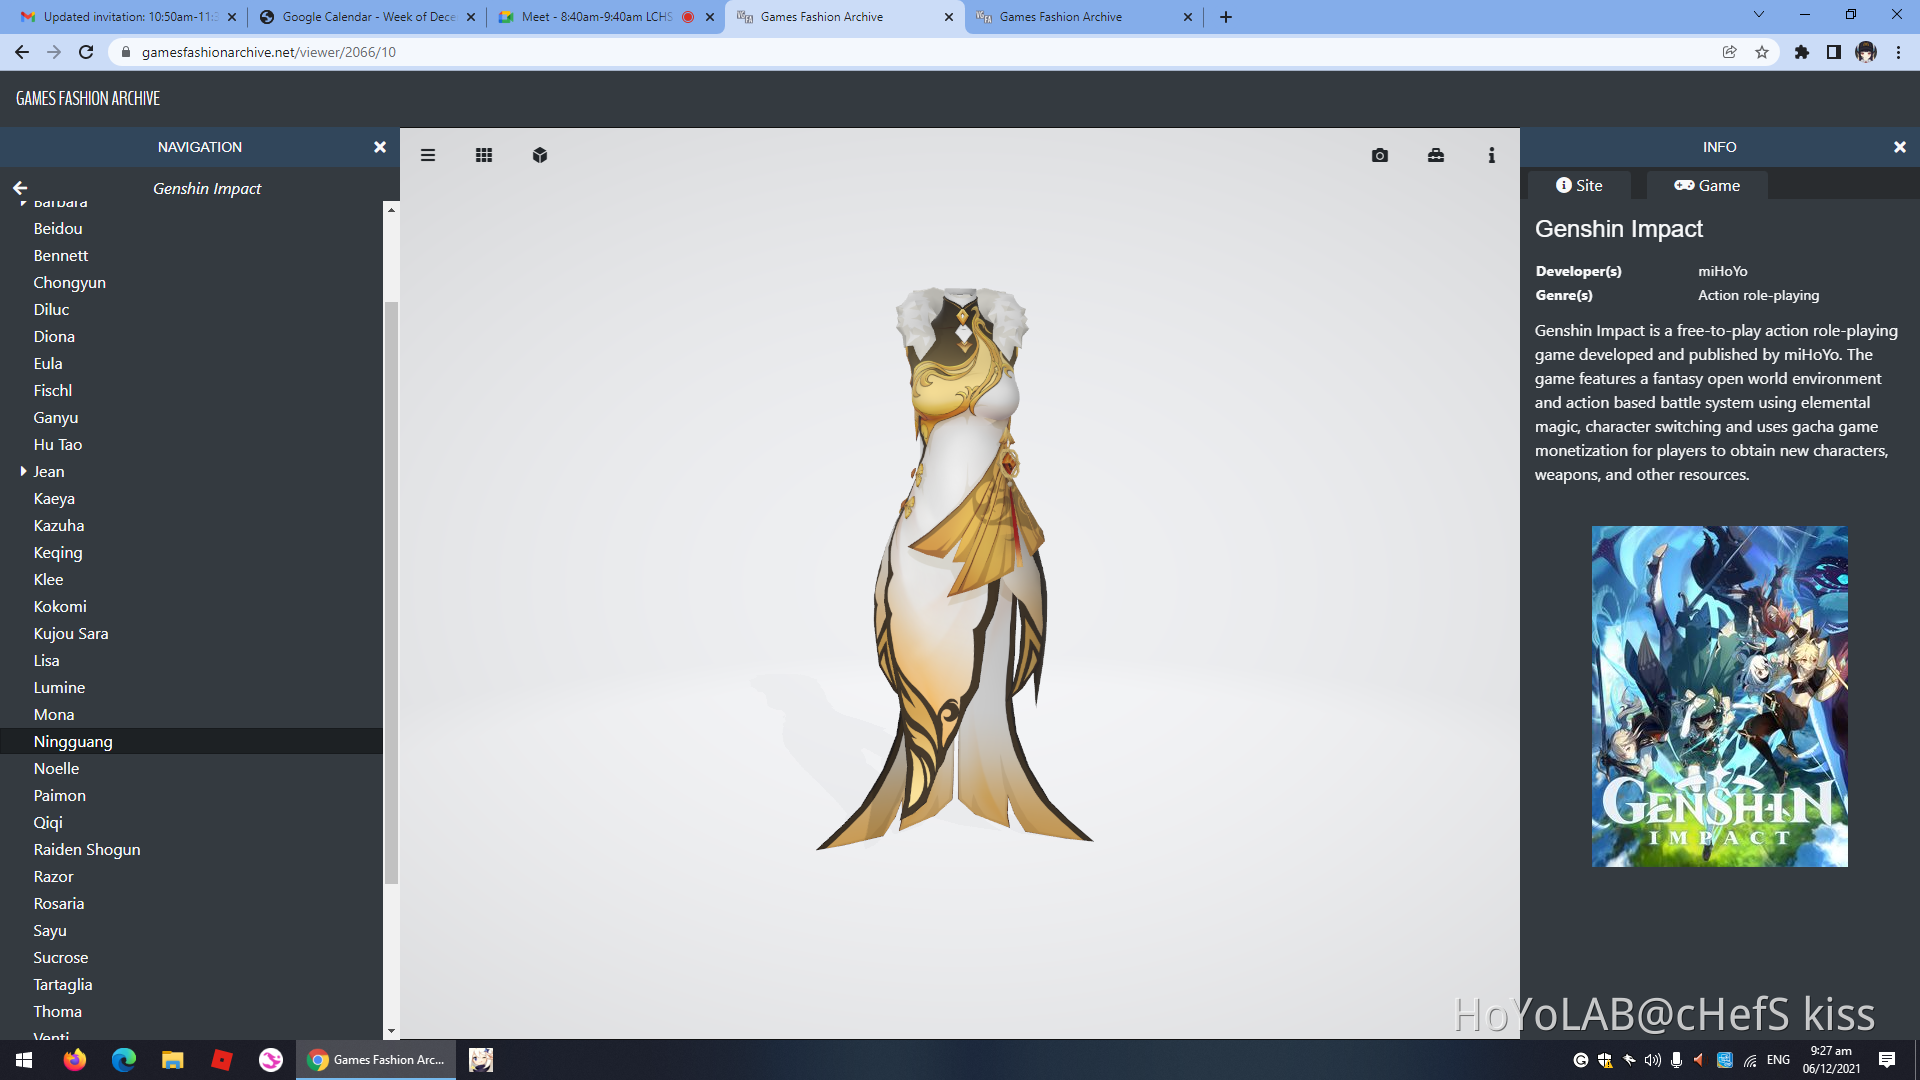Pick Rosaria from the character list
This screenshot has width=1920, height=1080.
[x=59, y=904]
